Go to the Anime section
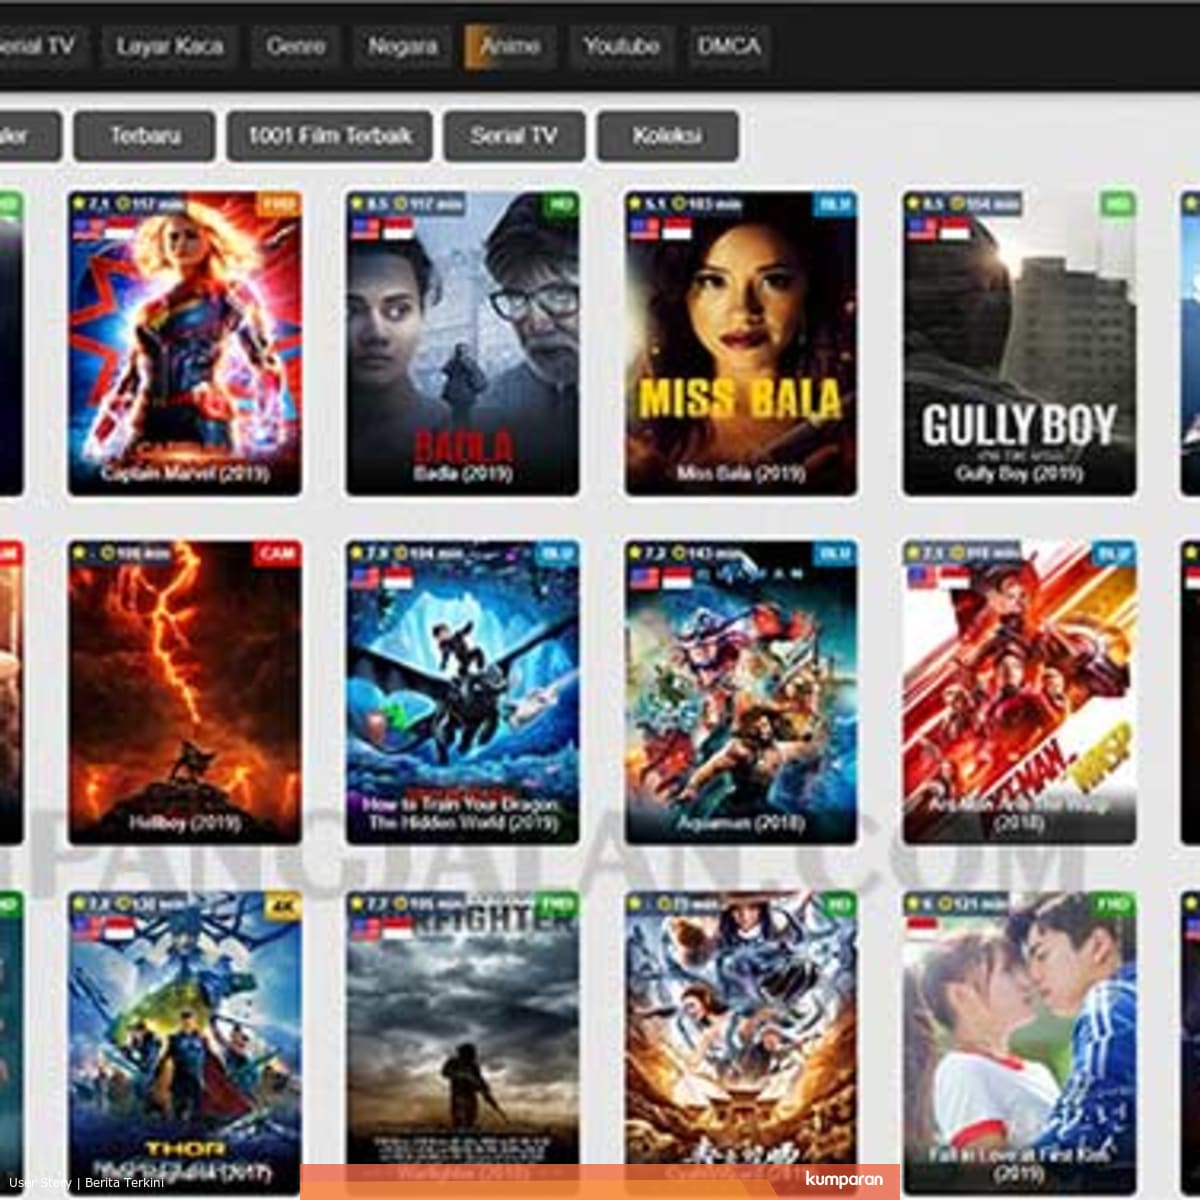Screen dimensions: 1200x1200 (x=510, y=46)
